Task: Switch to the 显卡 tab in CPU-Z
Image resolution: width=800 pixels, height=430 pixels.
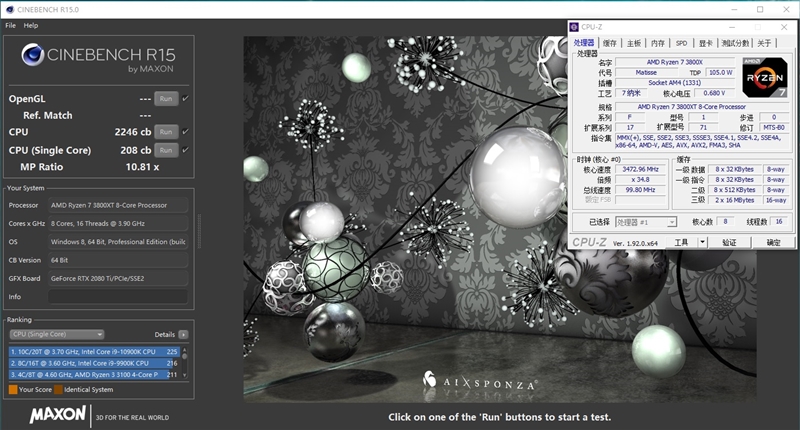Action: [706, 43]
